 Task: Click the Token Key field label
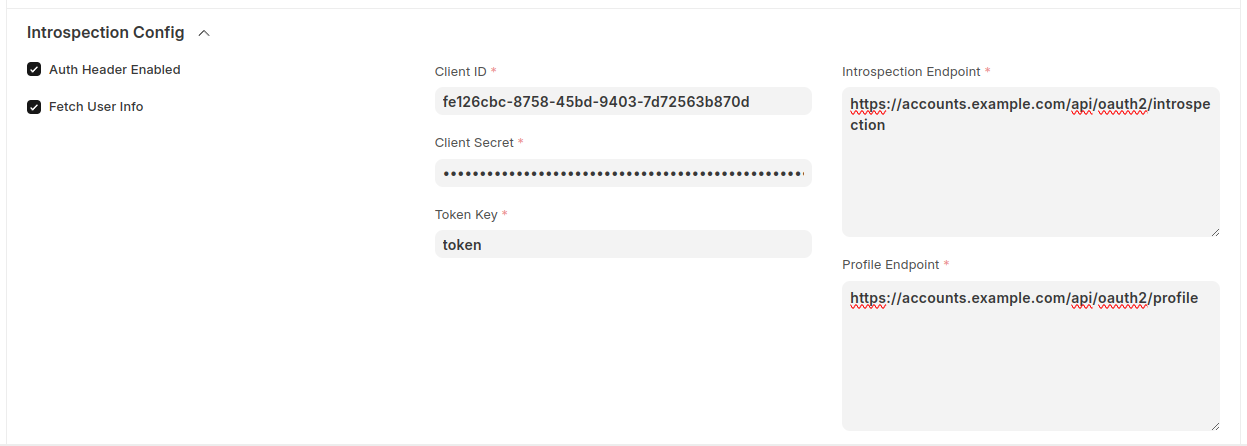coord(465,215)
